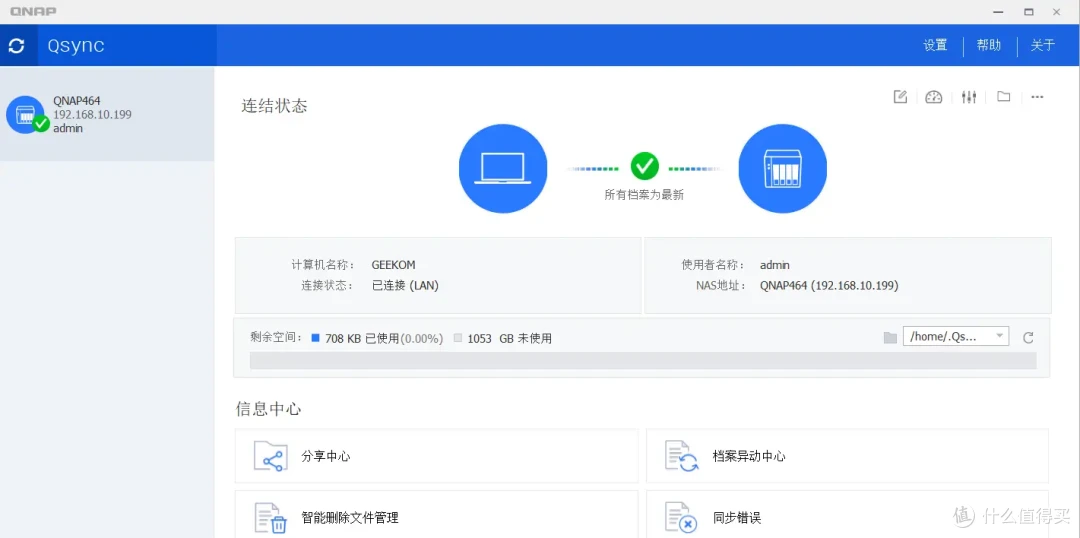Open the 设置 settings menu
This screenshot has height=538, width=1080.
935,45
